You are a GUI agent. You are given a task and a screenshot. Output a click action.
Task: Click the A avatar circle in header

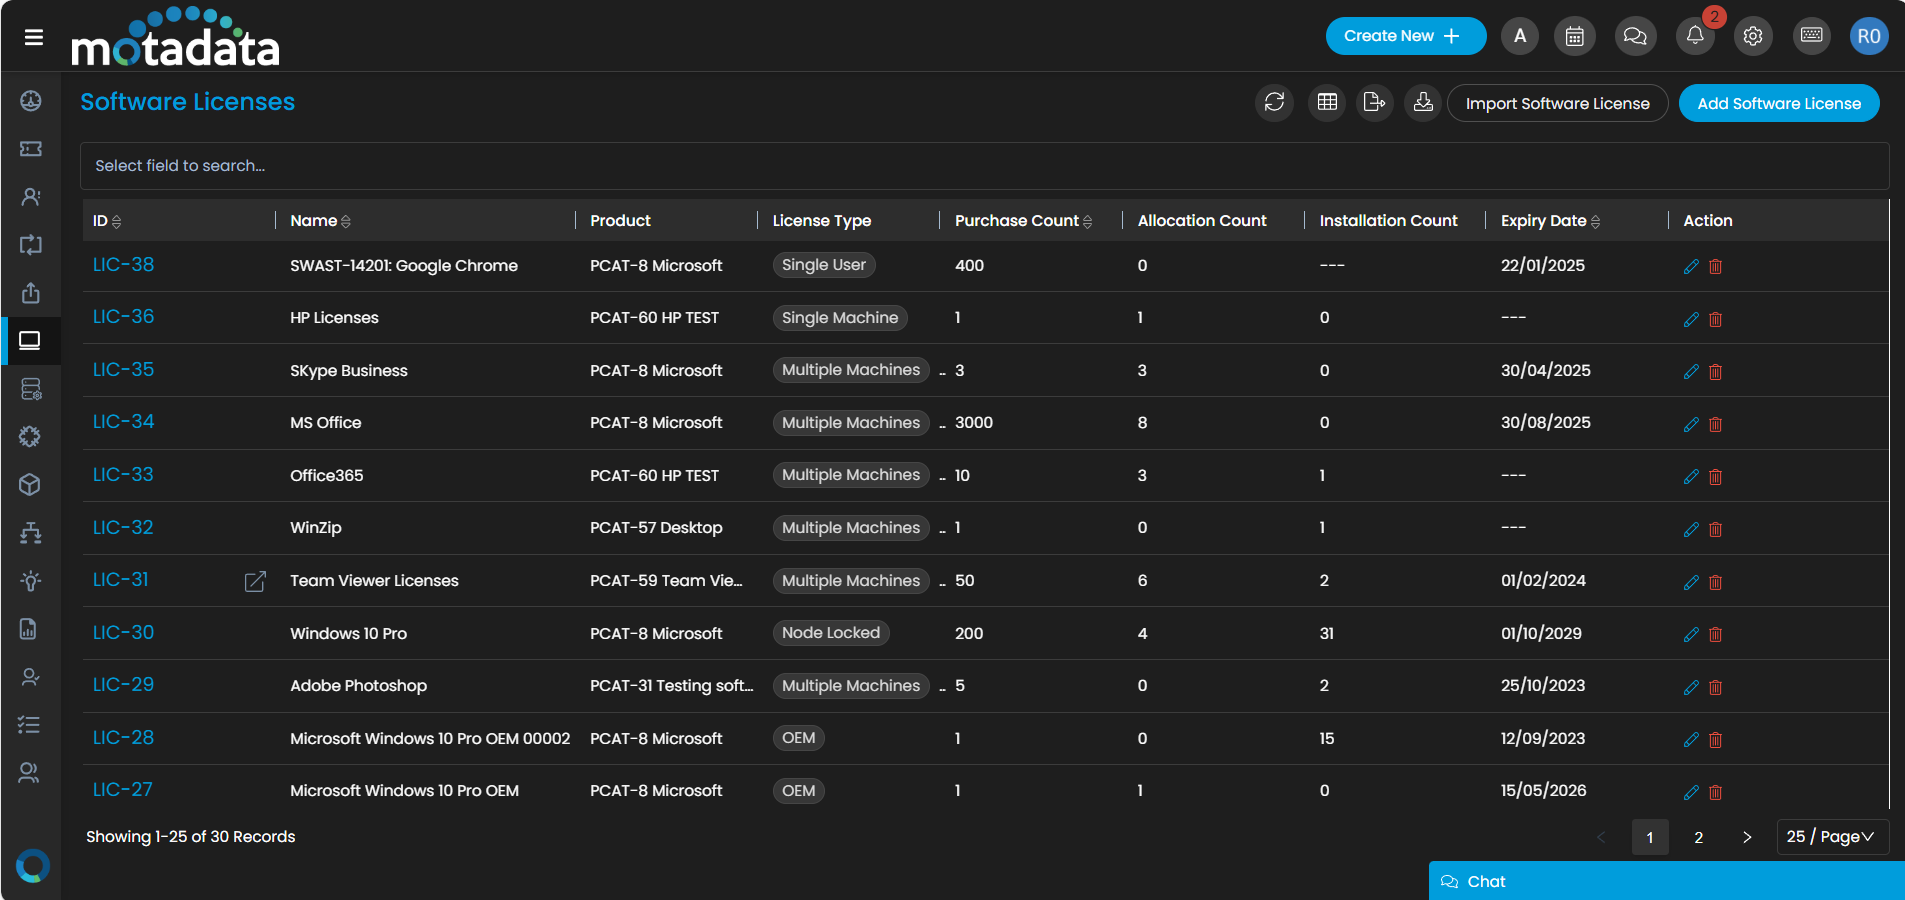point(1520,37)
